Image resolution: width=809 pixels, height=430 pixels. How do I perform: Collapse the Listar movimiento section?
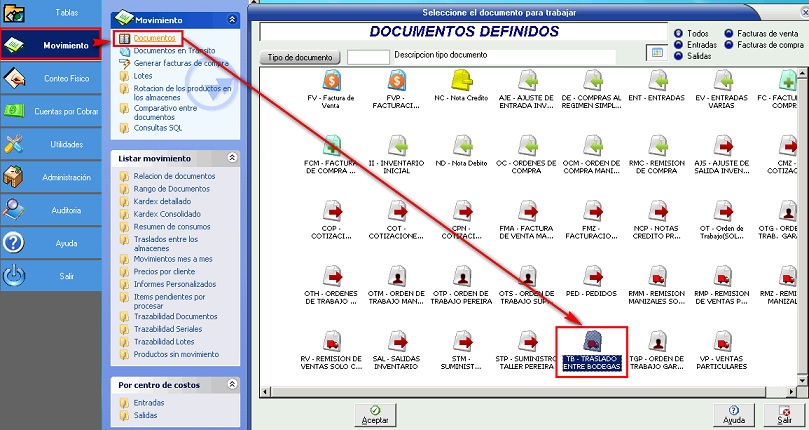(232, 157)
